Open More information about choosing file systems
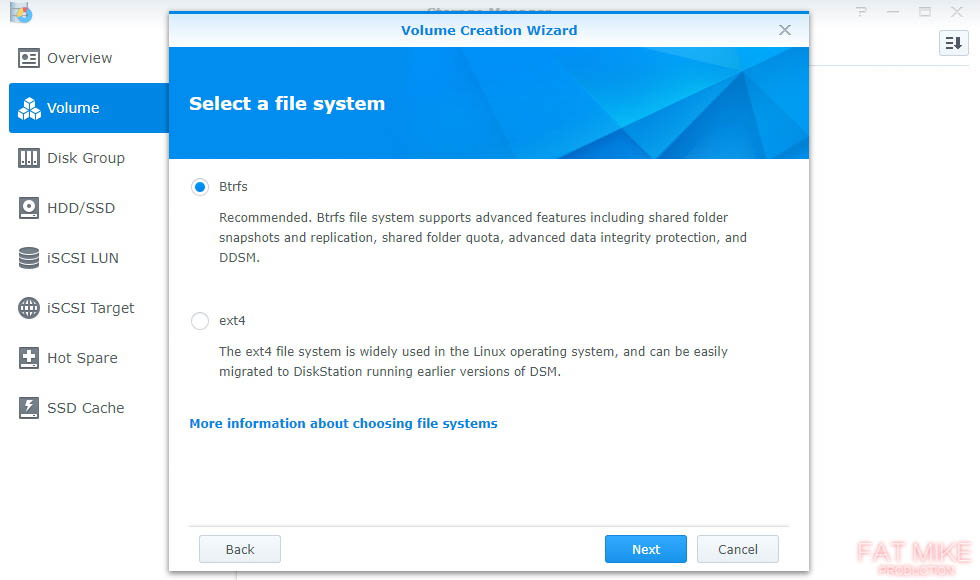 (343, 424)
